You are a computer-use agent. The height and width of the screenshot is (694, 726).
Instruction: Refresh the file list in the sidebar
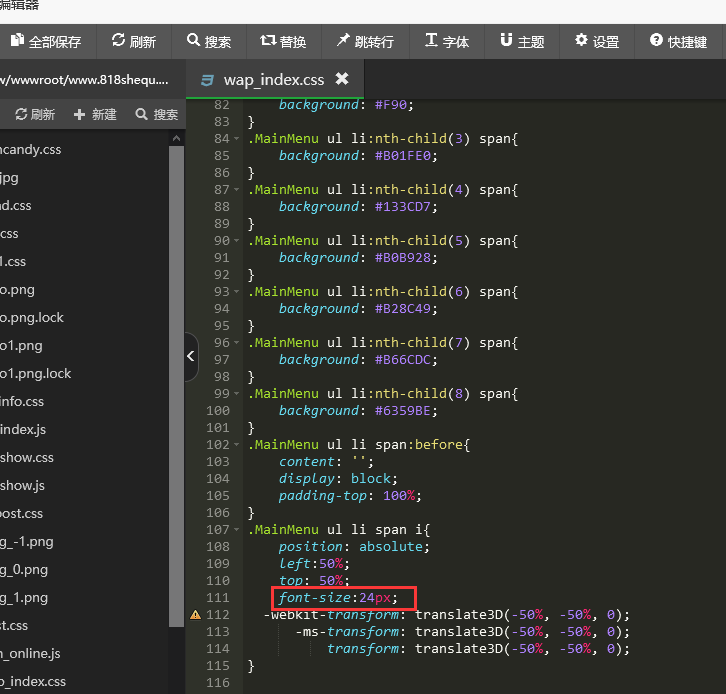pos(35,115)
